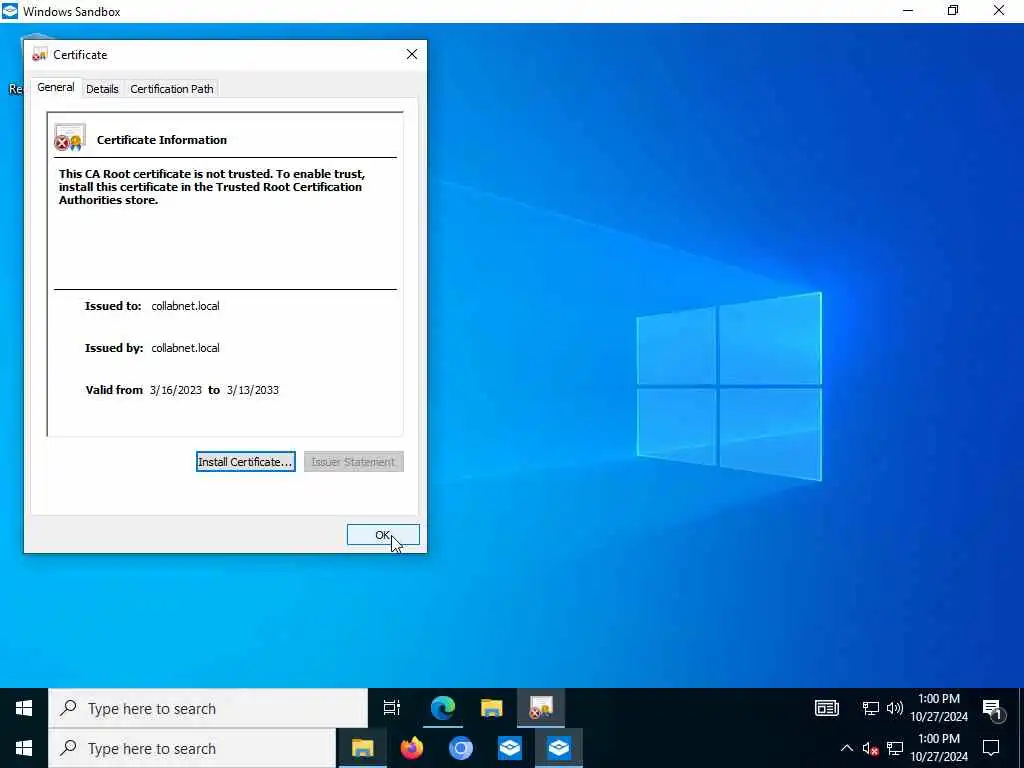The width and height of the screenshot is (1024, 768).
Task: Open News and interests in sandbox taskbar
Action: tap(827, 708)
